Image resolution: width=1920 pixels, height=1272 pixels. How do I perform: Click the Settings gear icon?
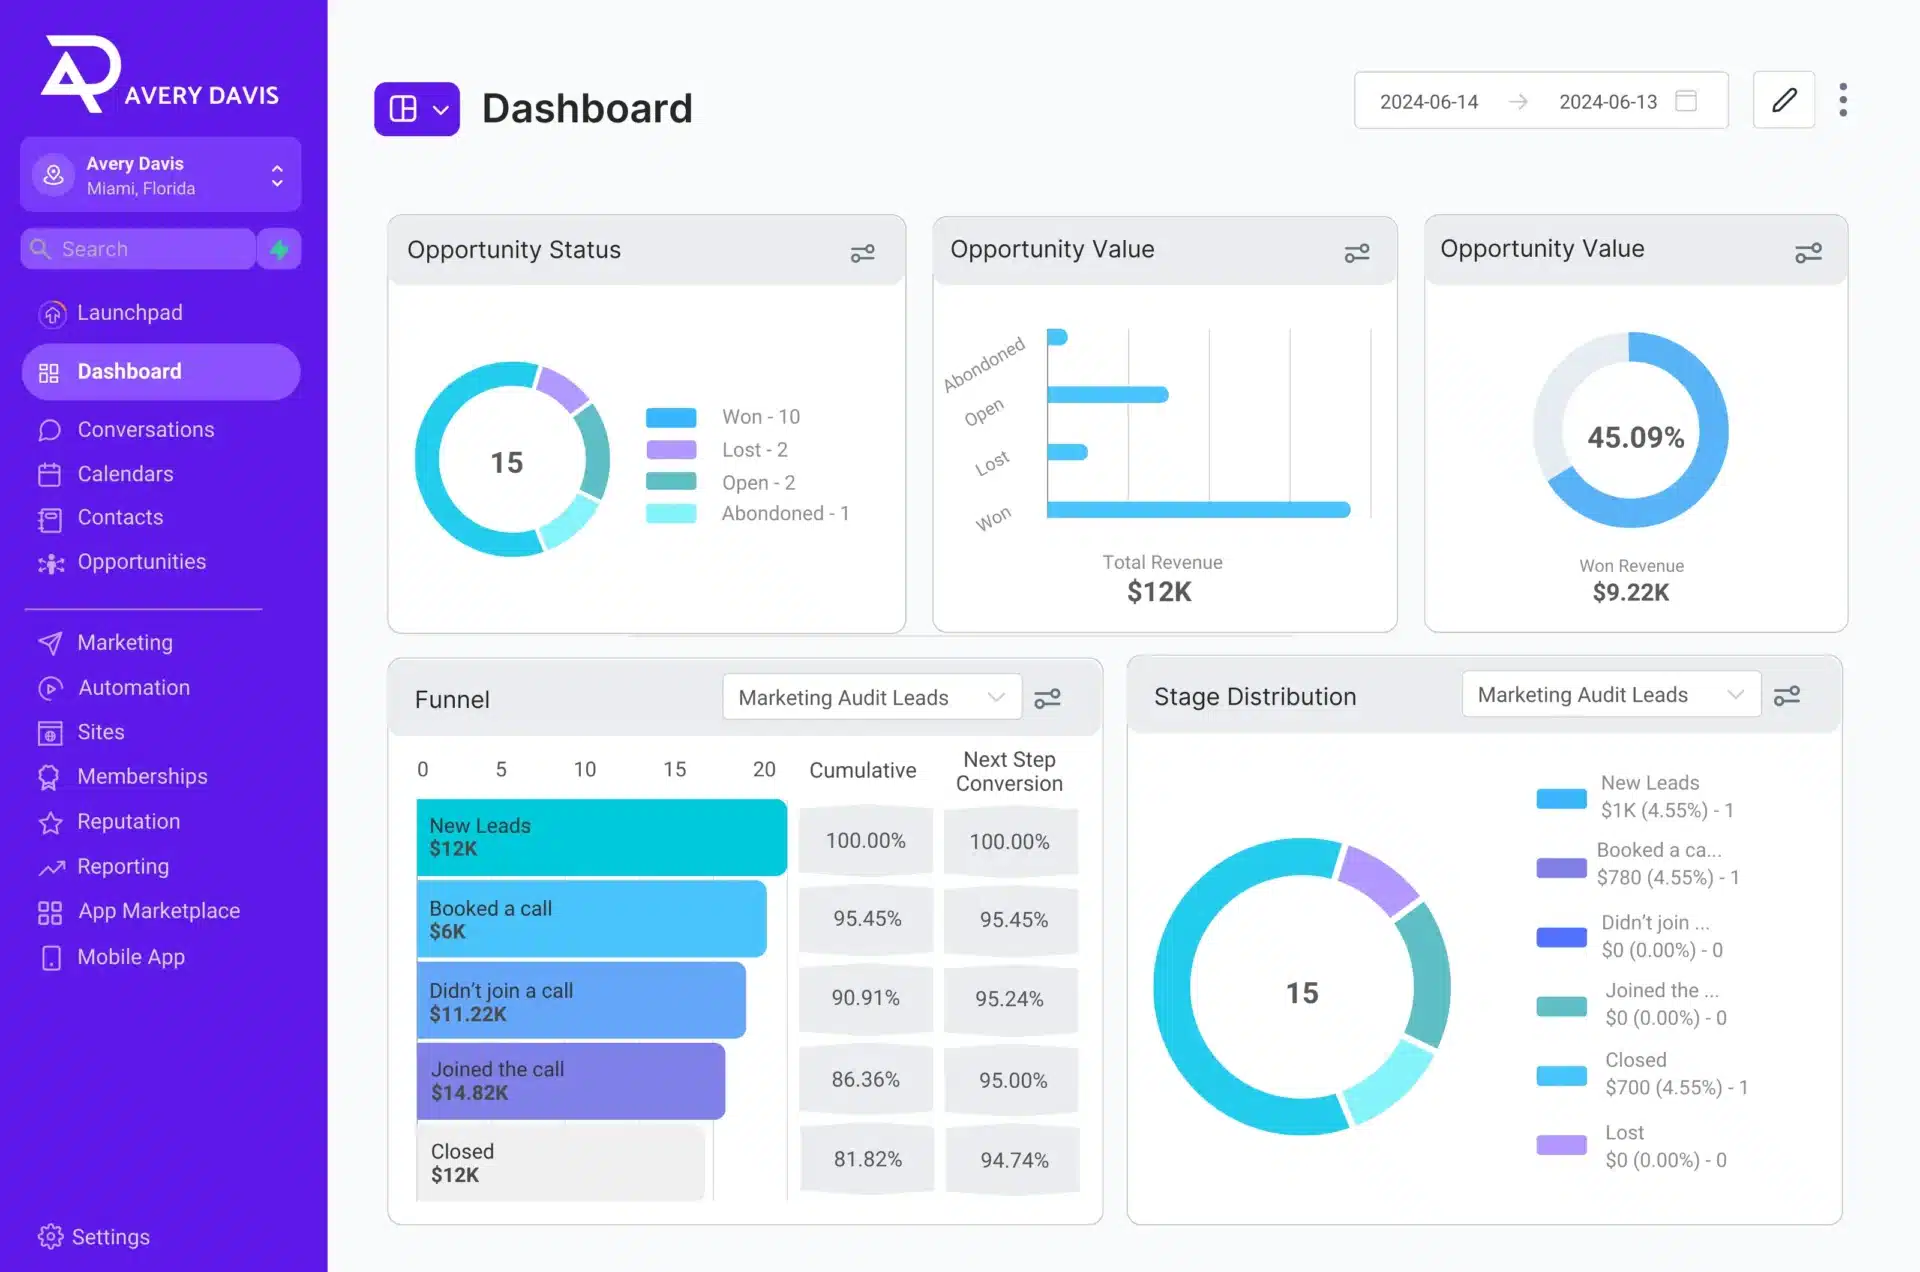(x=50, y=1237)
